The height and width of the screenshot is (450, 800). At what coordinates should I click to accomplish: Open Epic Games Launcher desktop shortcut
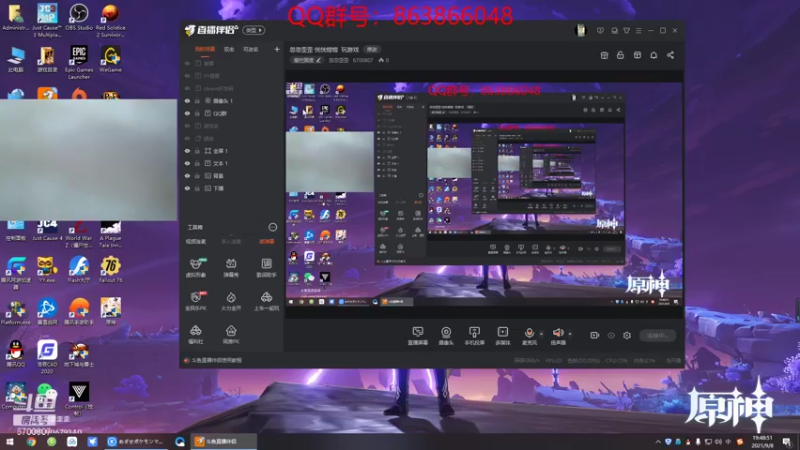point(79,62)
